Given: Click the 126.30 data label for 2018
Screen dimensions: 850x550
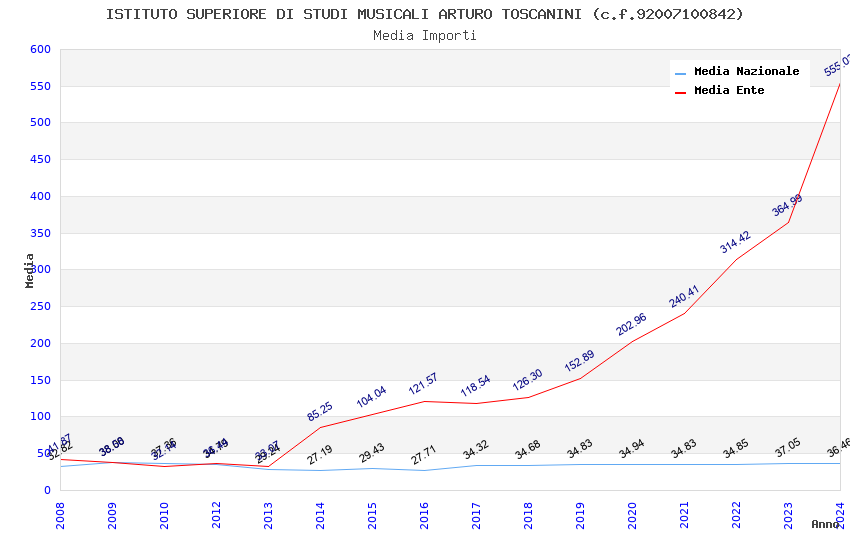Looking at the screenshot, I should click(527, 380).
